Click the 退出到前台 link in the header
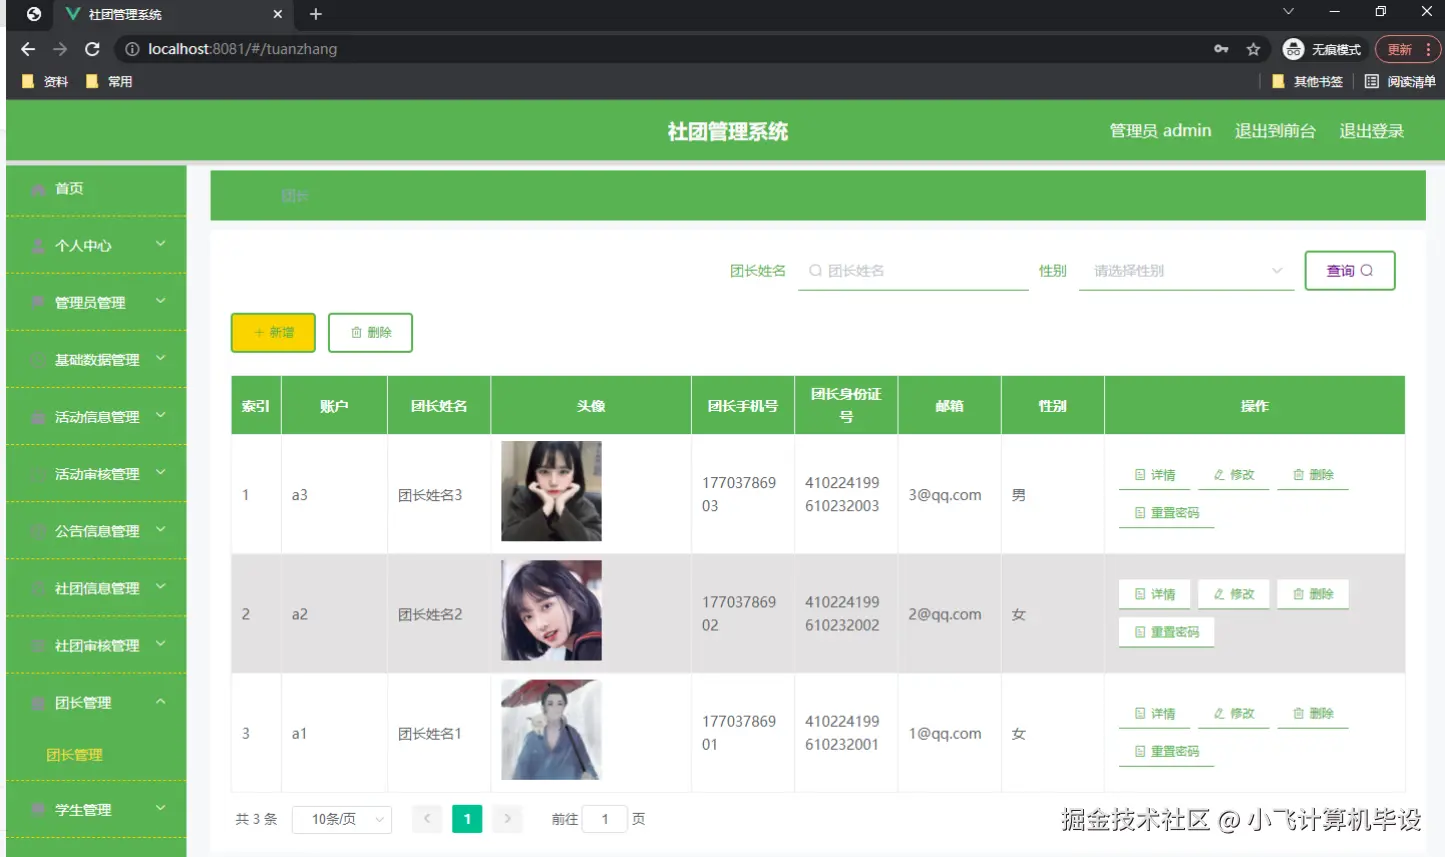The image size is (1445, 857). 1275,130
